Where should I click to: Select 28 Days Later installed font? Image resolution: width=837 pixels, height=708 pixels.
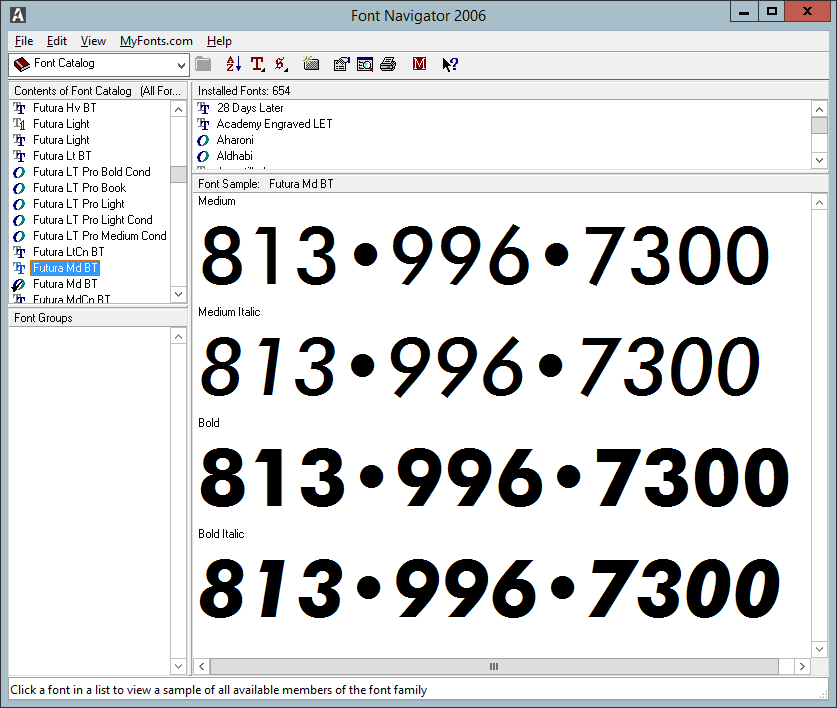pos(250,108)
